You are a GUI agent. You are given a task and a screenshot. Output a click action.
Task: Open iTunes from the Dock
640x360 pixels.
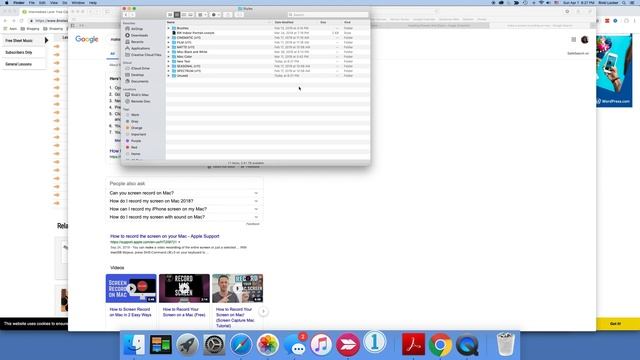321,345
